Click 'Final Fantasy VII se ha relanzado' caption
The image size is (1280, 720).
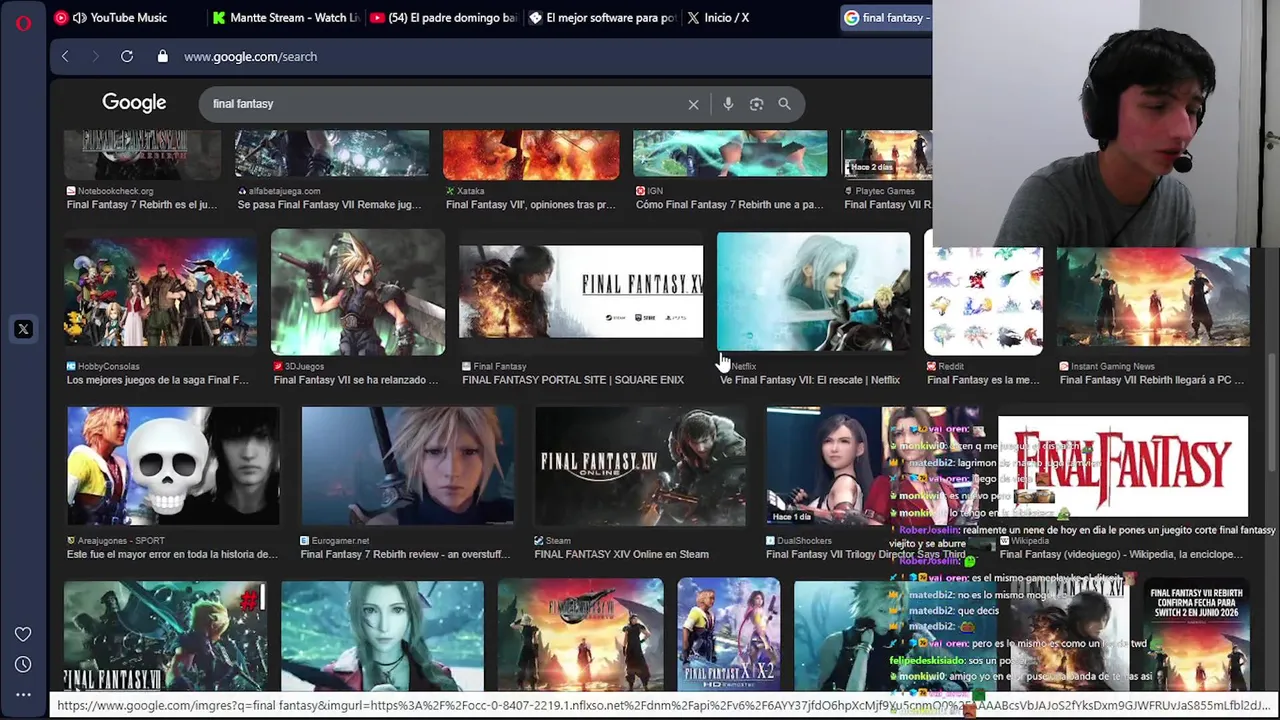356,380
